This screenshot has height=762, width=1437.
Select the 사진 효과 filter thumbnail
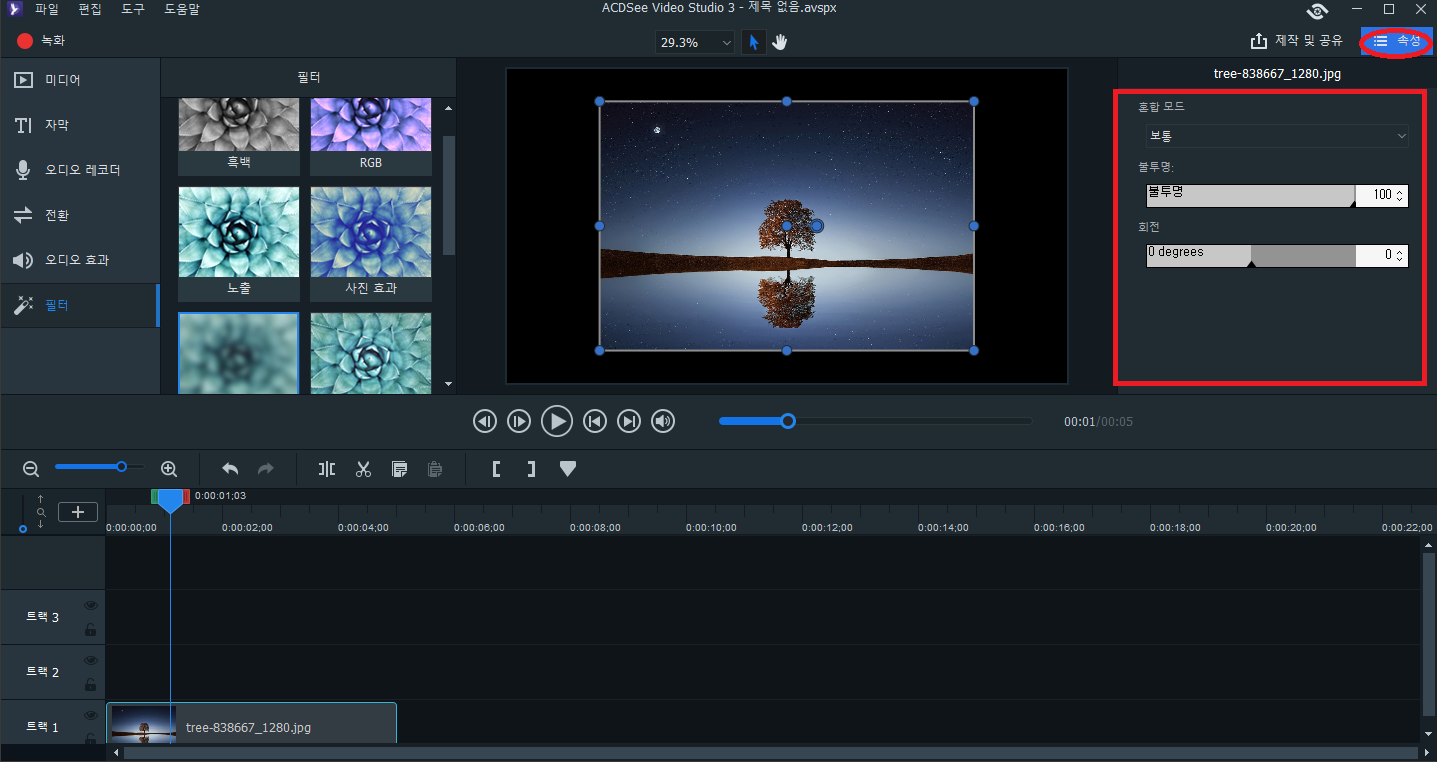click(371, 243)
